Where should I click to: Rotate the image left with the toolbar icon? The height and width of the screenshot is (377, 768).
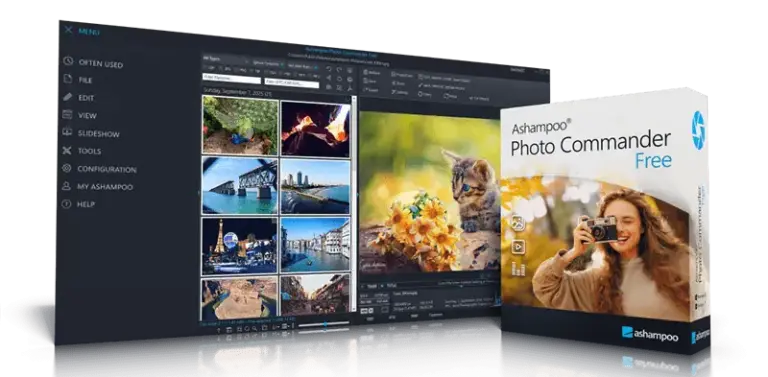[329, 69]
